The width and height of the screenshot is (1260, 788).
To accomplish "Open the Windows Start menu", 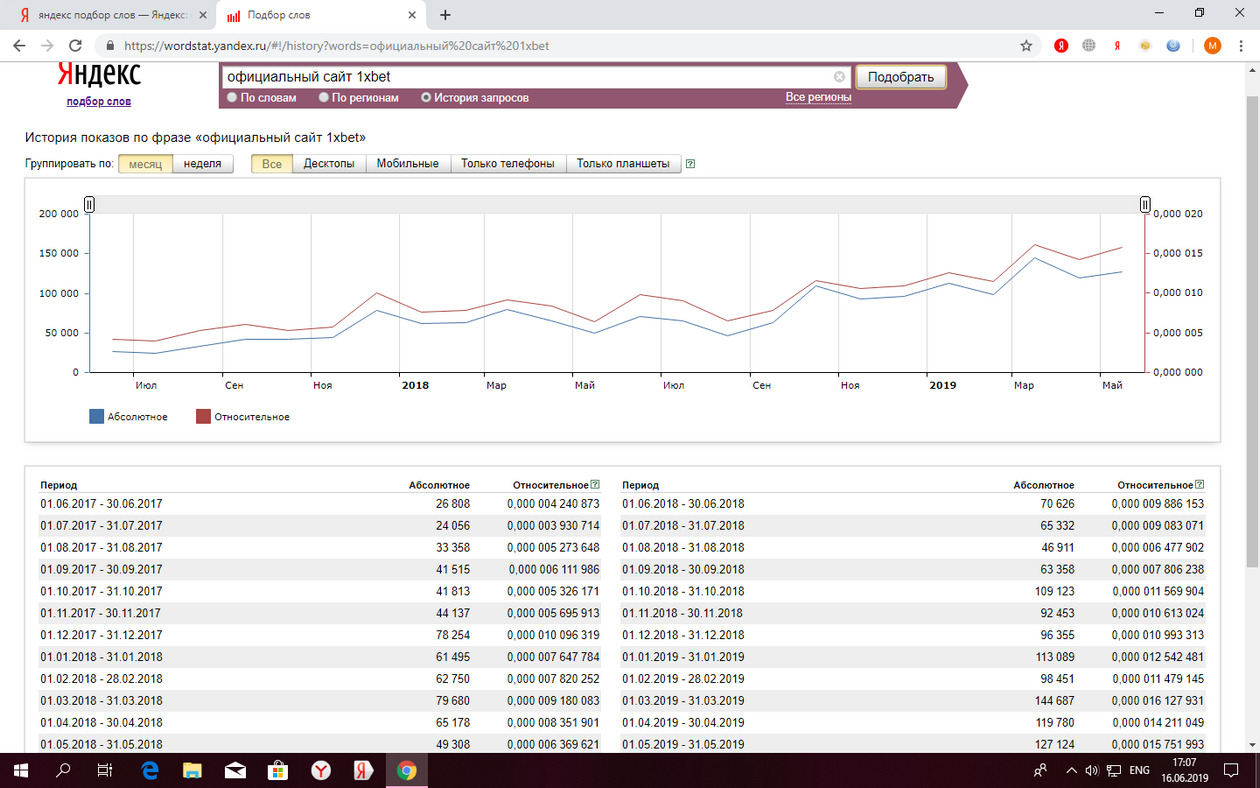I will [21, 771].
